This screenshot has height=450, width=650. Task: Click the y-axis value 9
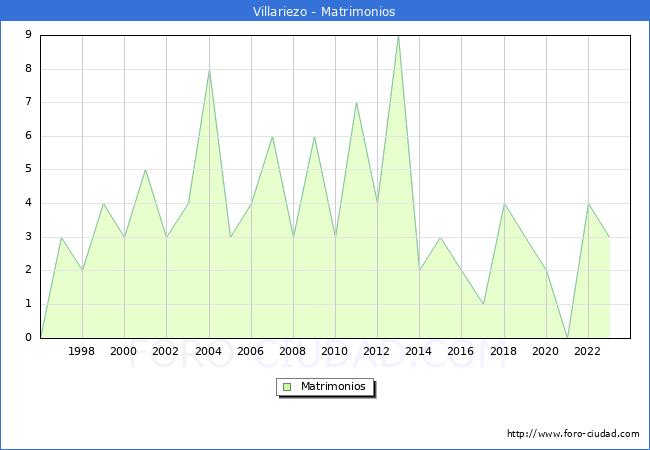28,34
